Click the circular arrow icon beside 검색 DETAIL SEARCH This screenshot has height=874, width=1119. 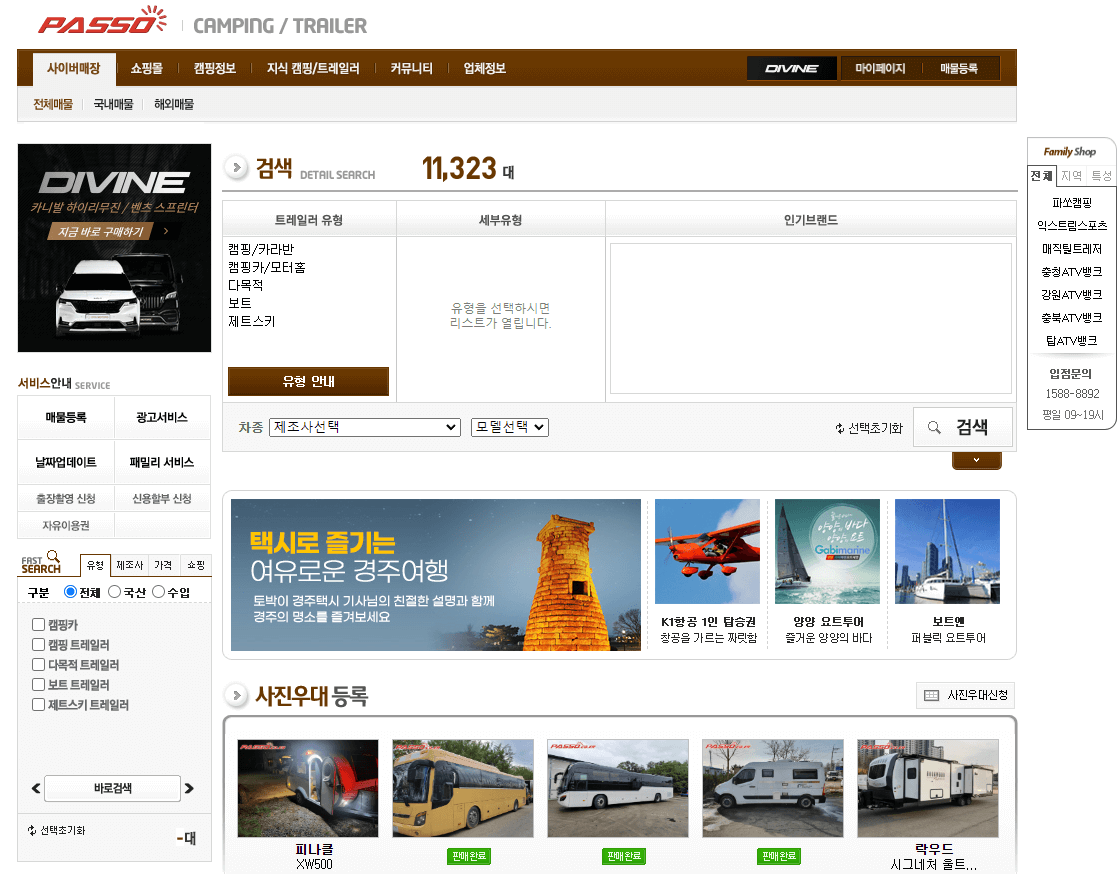point(236,167)
